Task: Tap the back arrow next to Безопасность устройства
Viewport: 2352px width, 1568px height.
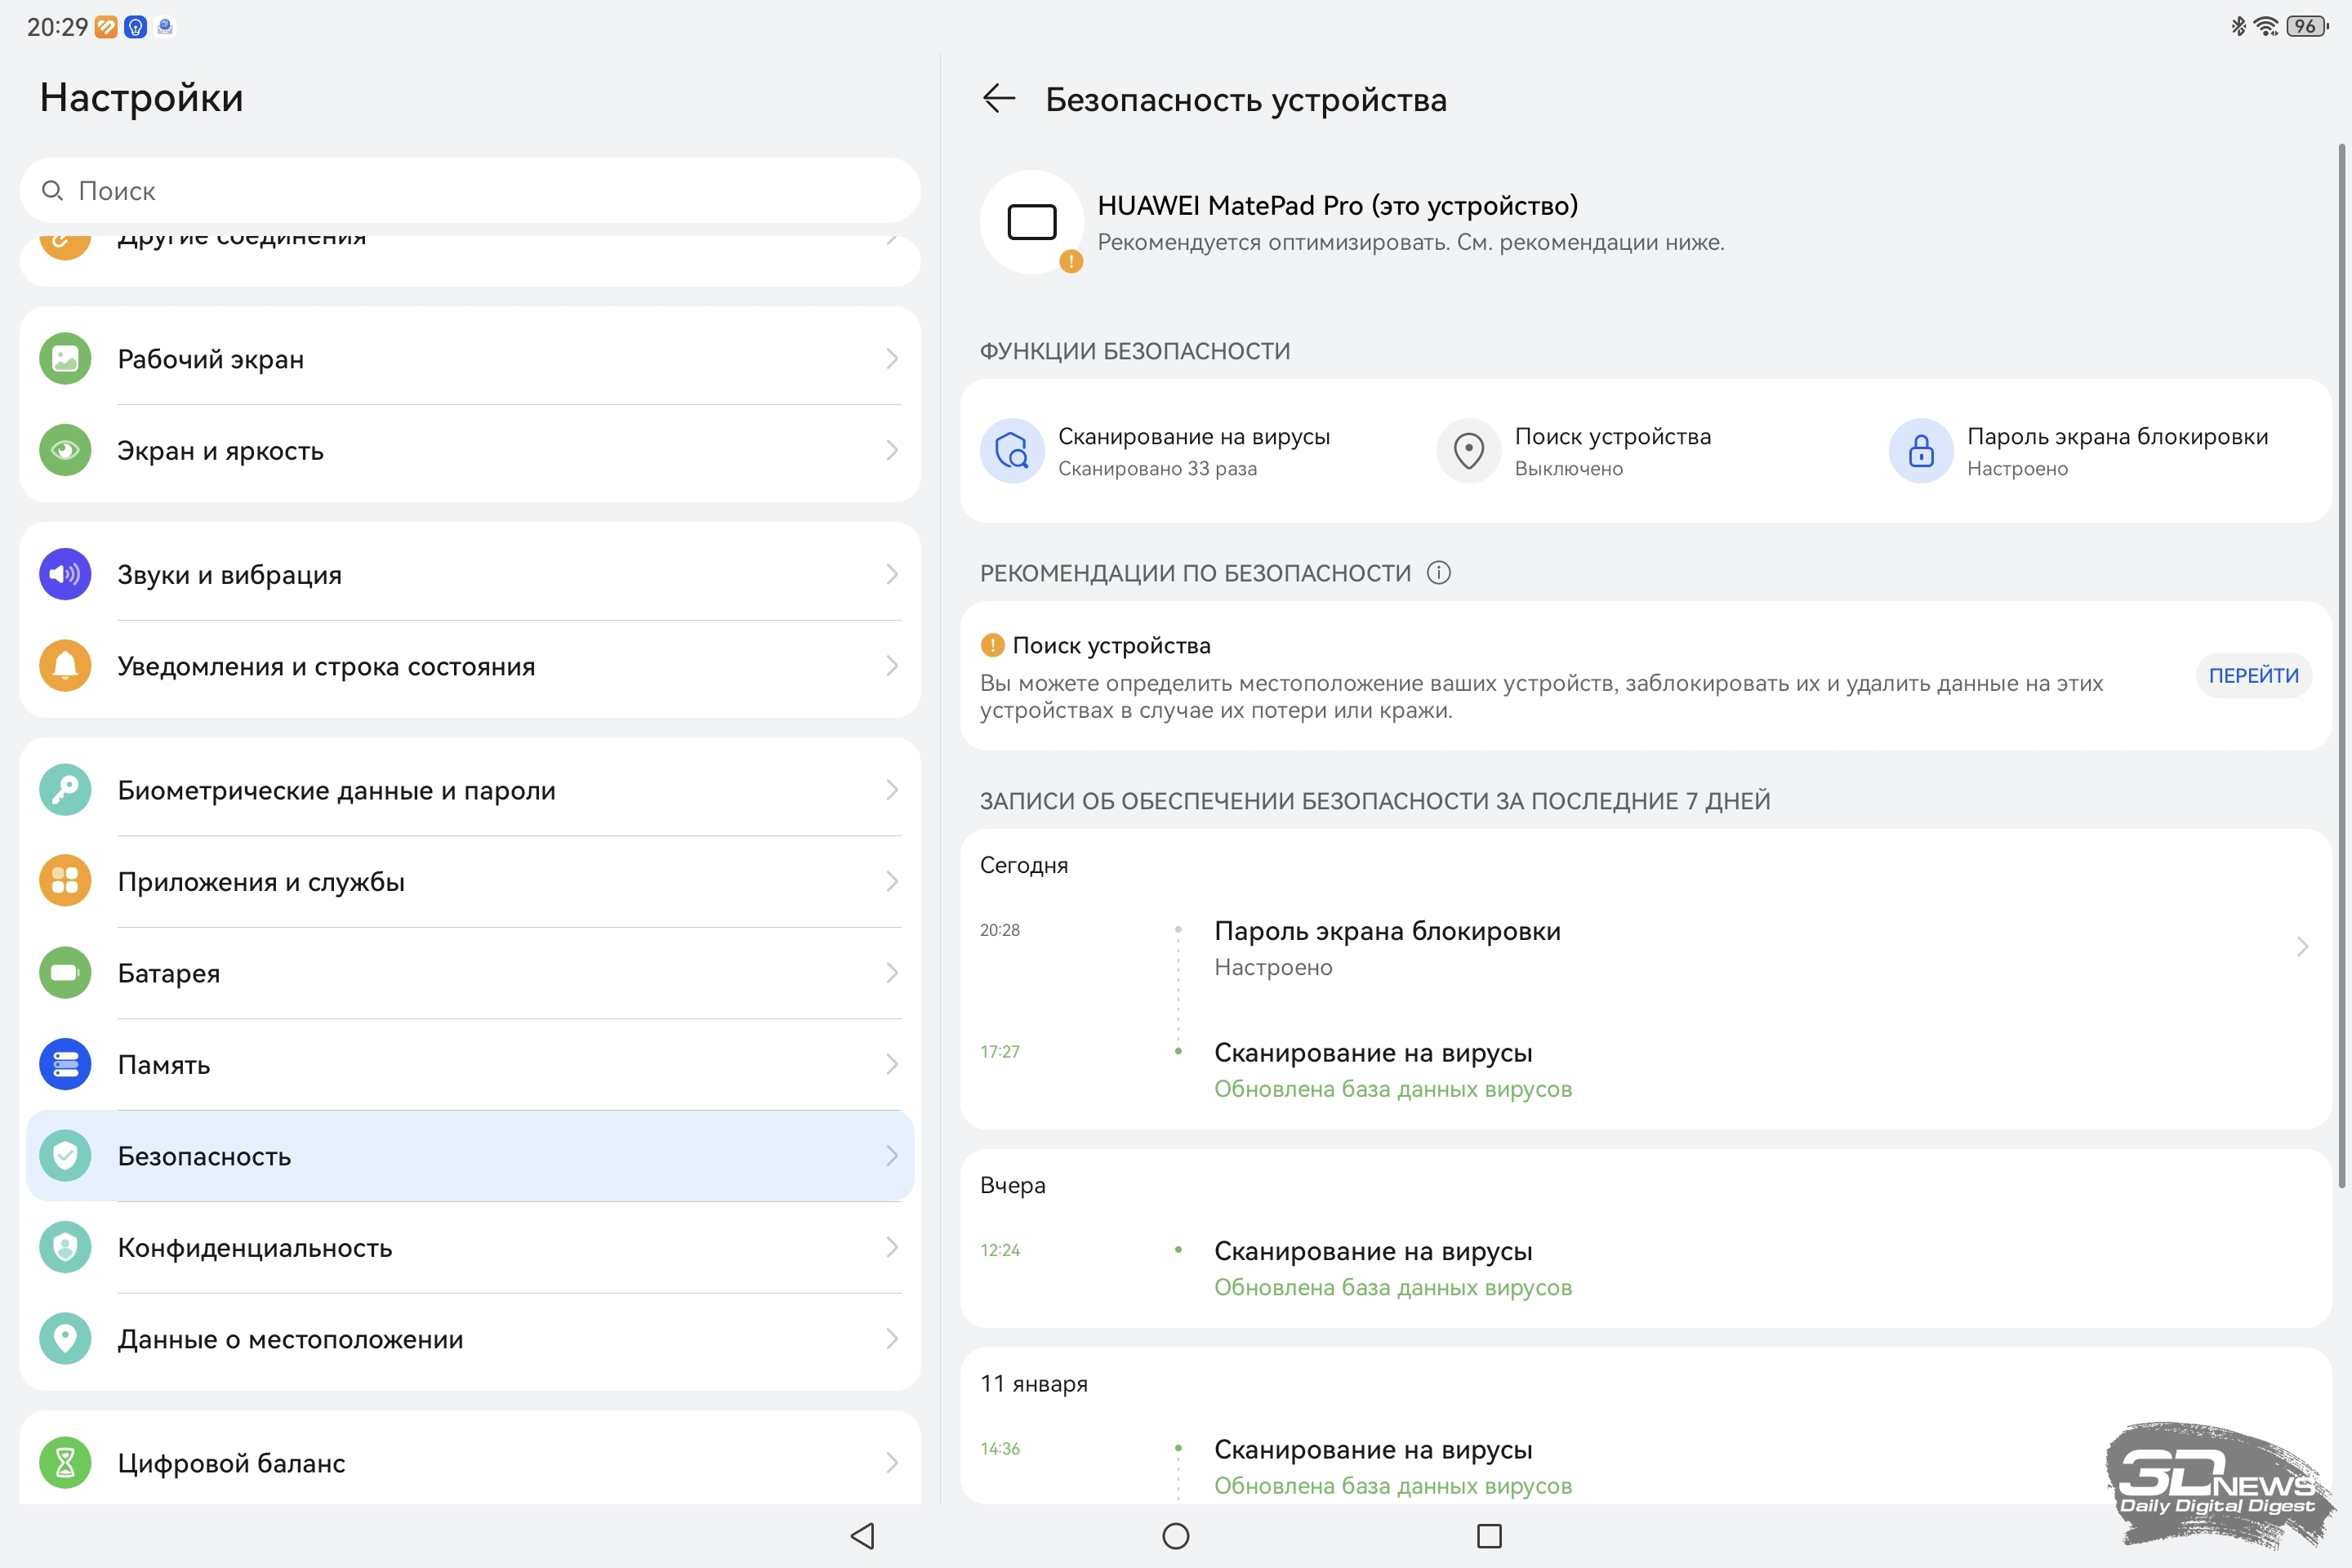Action: point(999,98)
